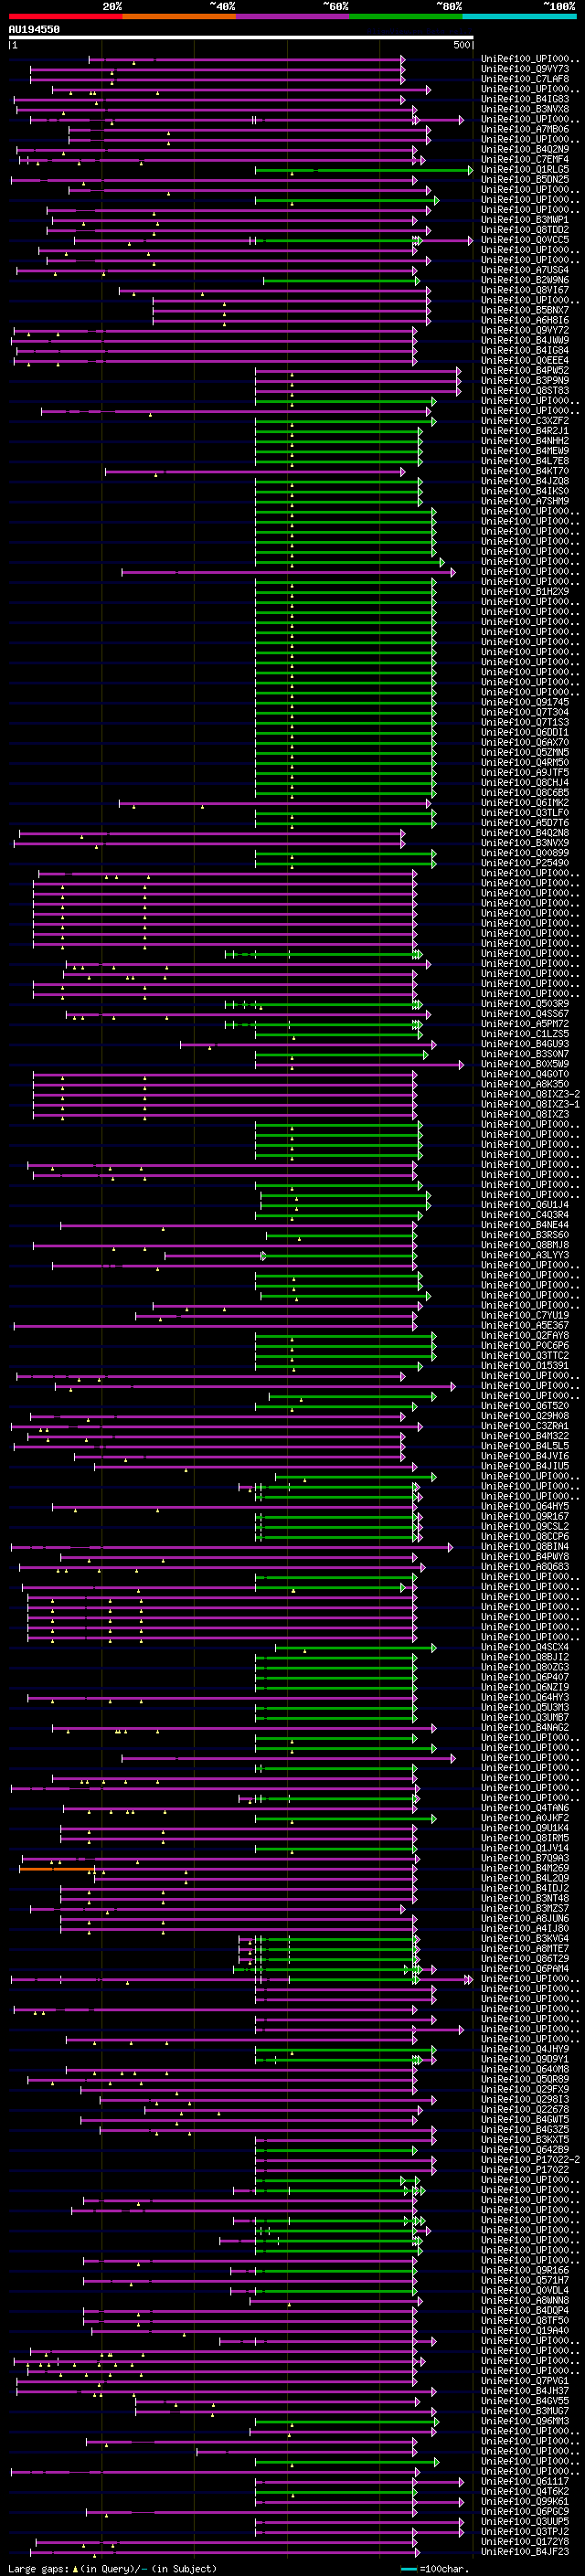Open UniRef100_Q6DDI1 entry
The width and height of the screenshot is (585, 2576).
click(x=525, y=733)
